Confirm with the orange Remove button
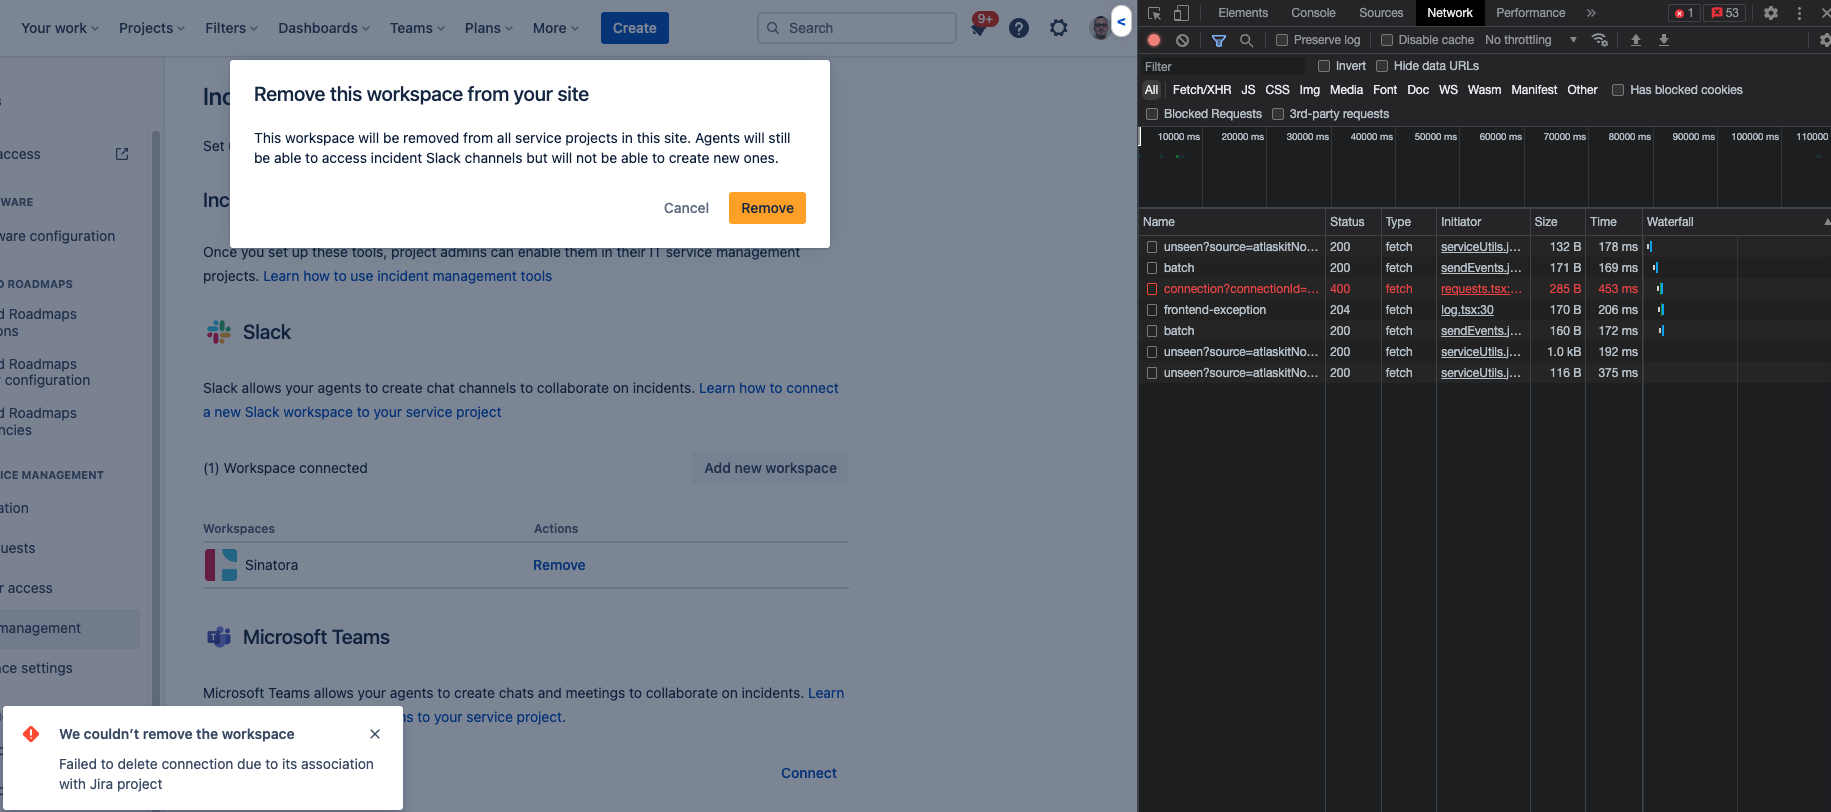The width and height of the screenshot is (1831, 812). [x=767, y=208]
